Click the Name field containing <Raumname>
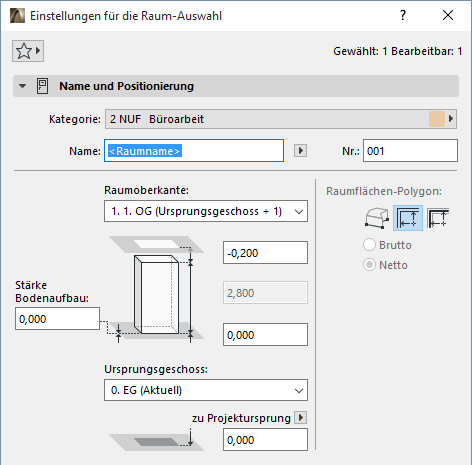 [x=194, y=151]
